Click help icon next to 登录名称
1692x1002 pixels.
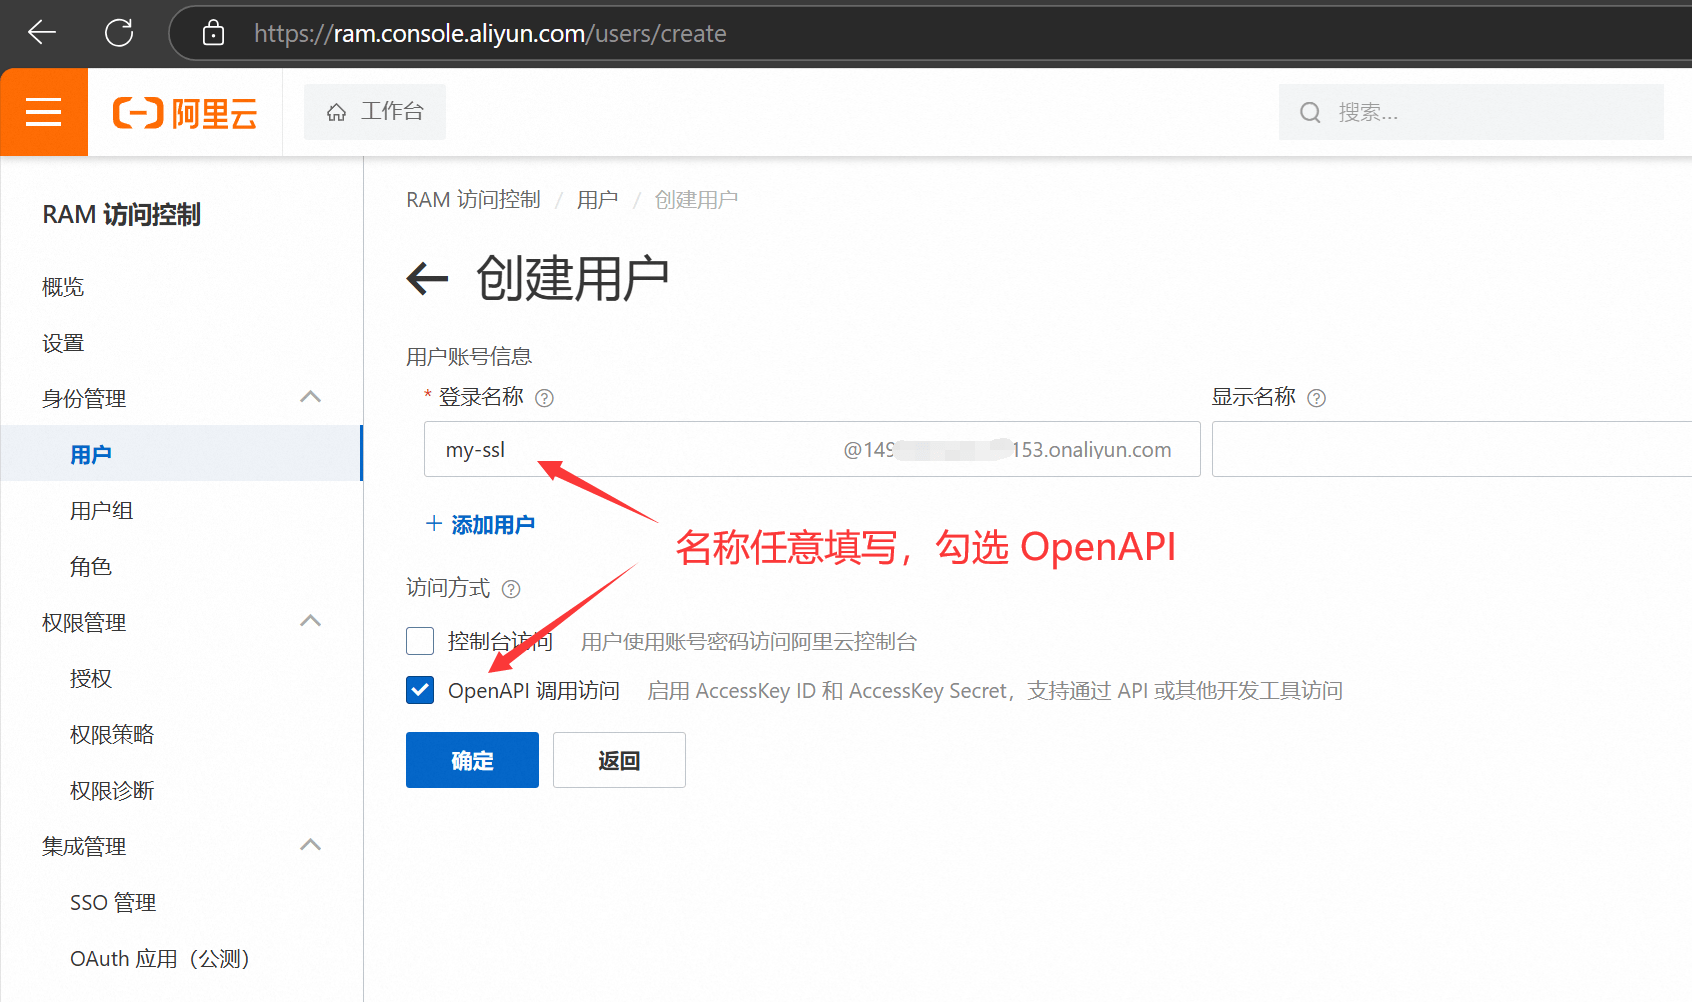coord(544,398)
